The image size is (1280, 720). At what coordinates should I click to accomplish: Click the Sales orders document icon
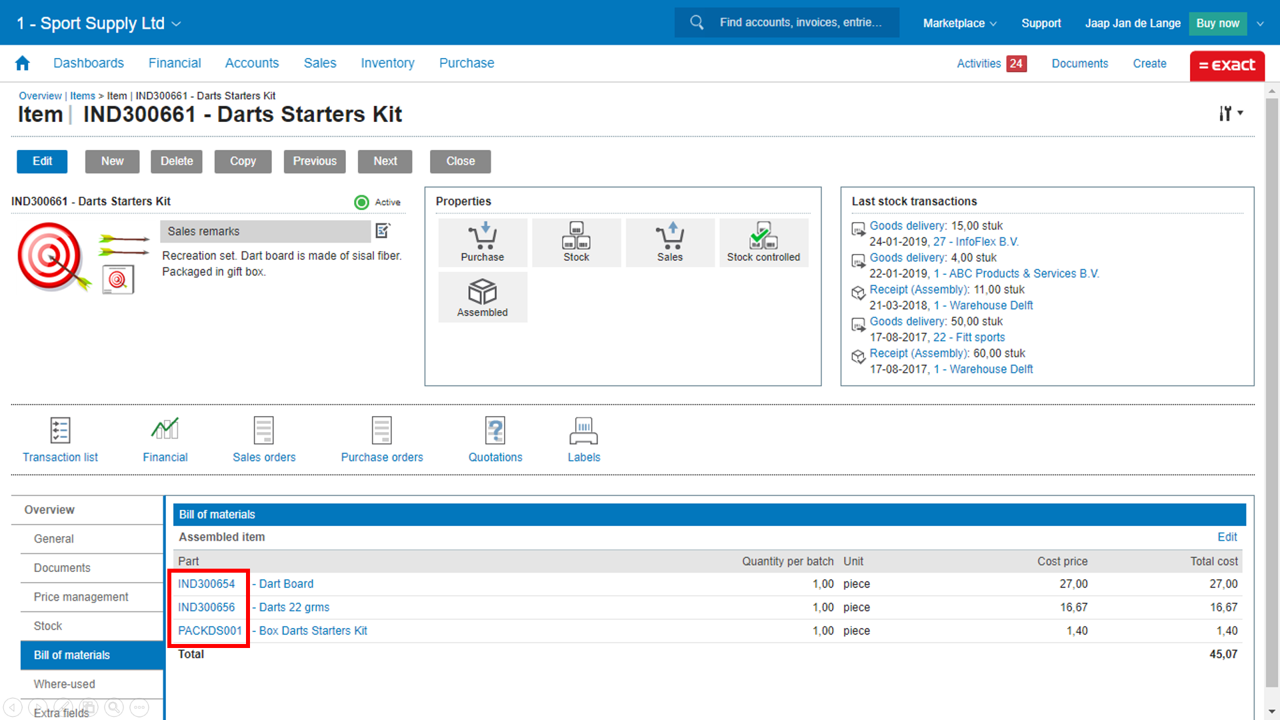(264, 431)
